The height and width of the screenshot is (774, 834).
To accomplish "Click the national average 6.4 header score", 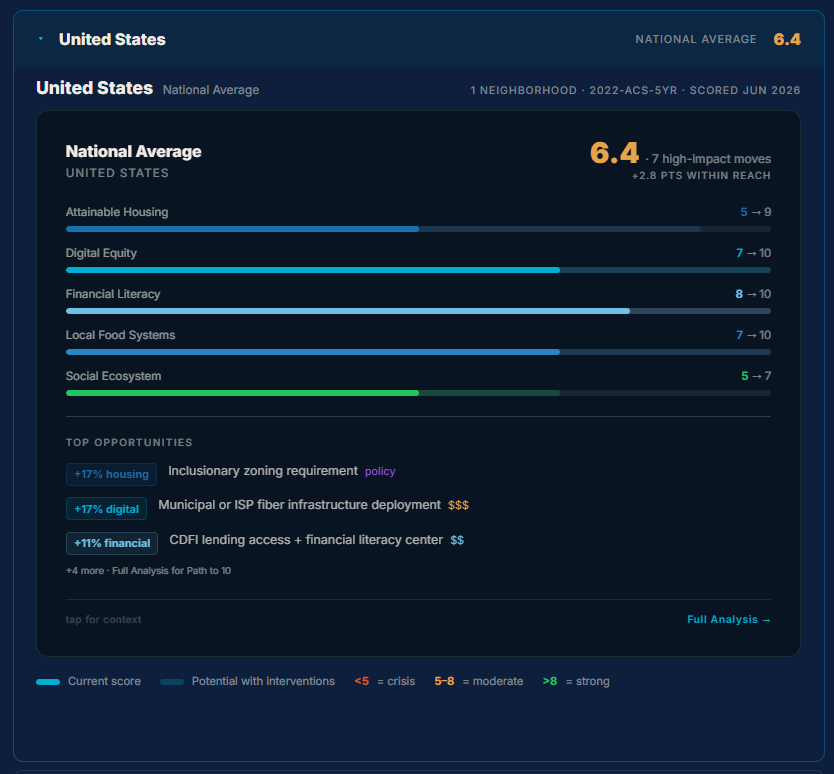I will [787, 39].
